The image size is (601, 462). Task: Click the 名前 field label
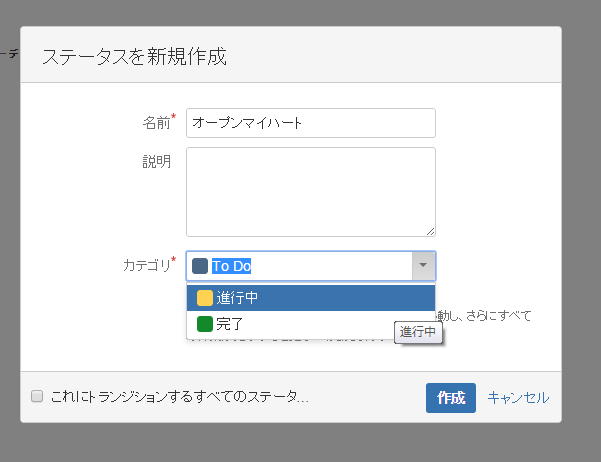pos(156,123)
